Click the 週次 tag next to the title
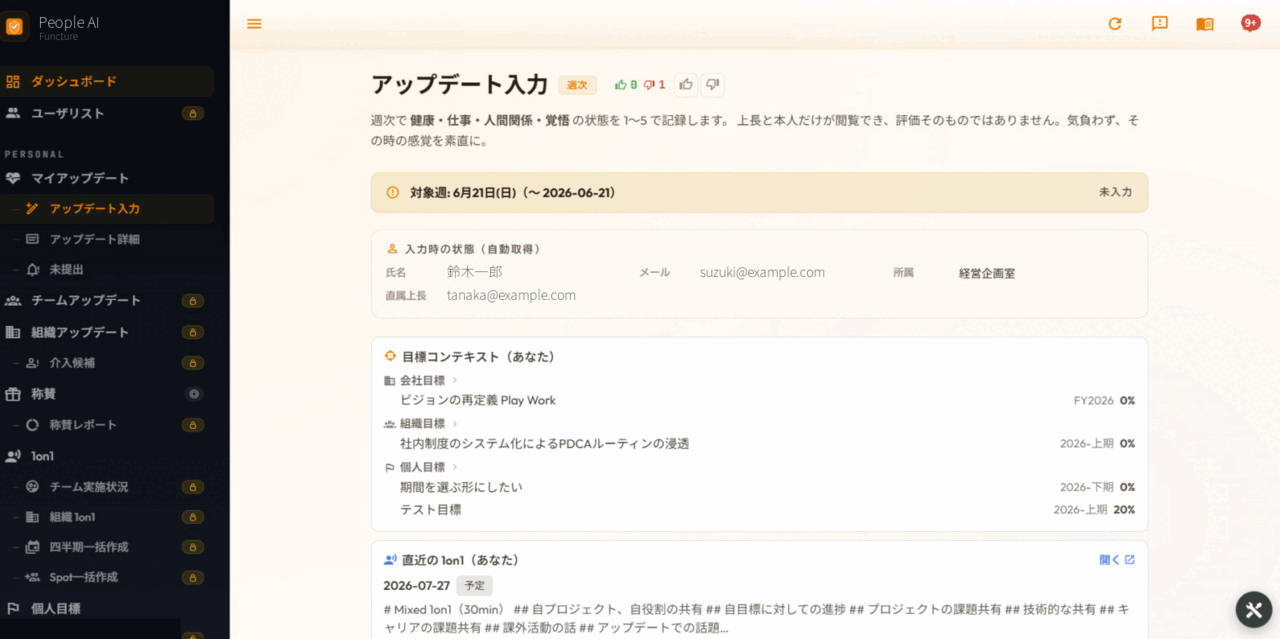The image size is (1280, 639). click(577, 85)
